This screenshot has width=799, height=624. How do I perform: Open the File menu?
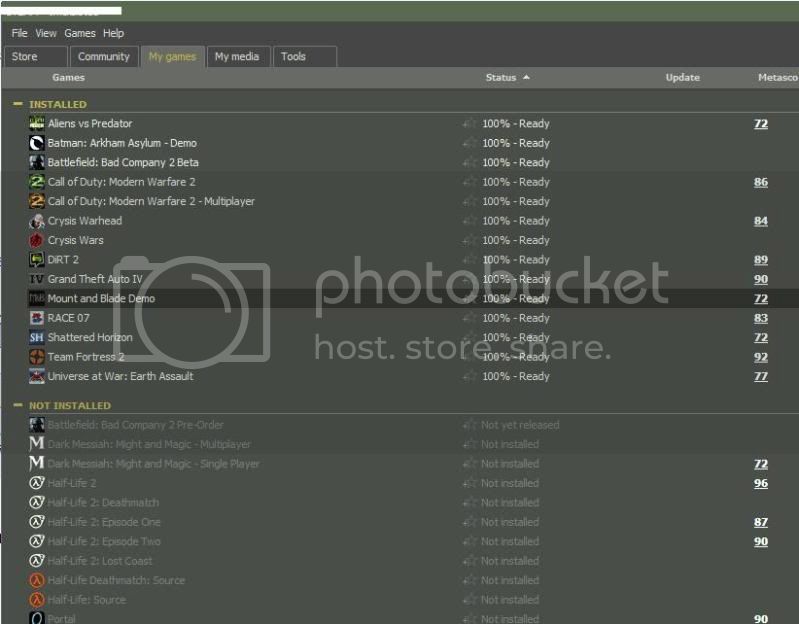[19, 33]
